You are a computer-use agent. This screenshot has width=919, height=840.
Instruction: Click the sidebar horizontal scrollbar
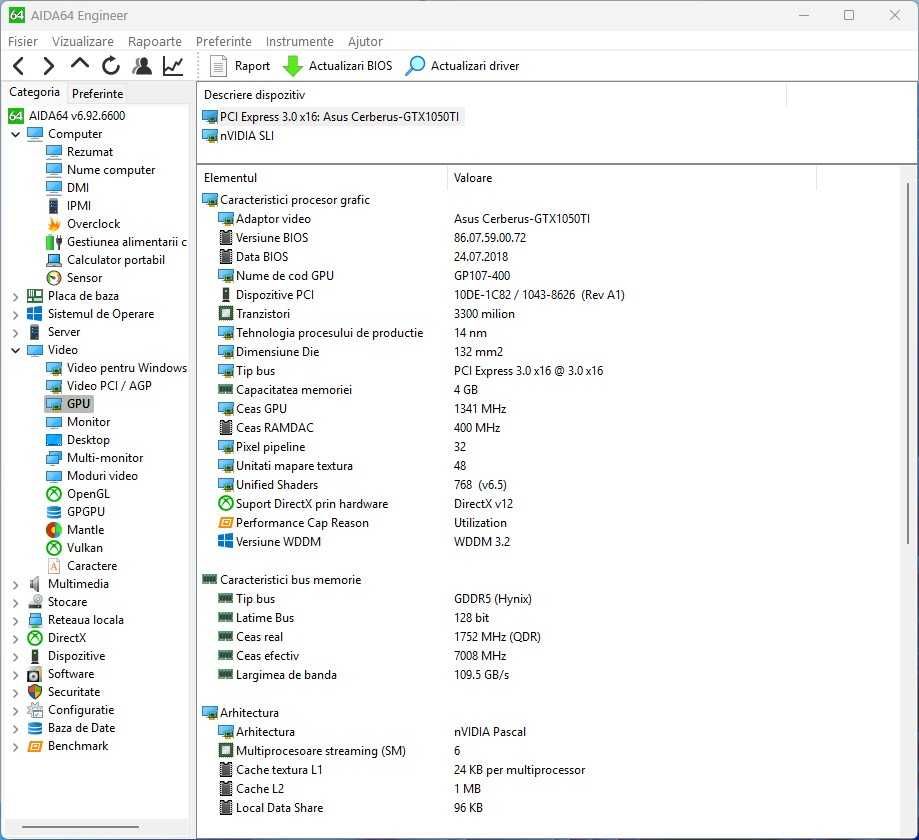[80, 827]
